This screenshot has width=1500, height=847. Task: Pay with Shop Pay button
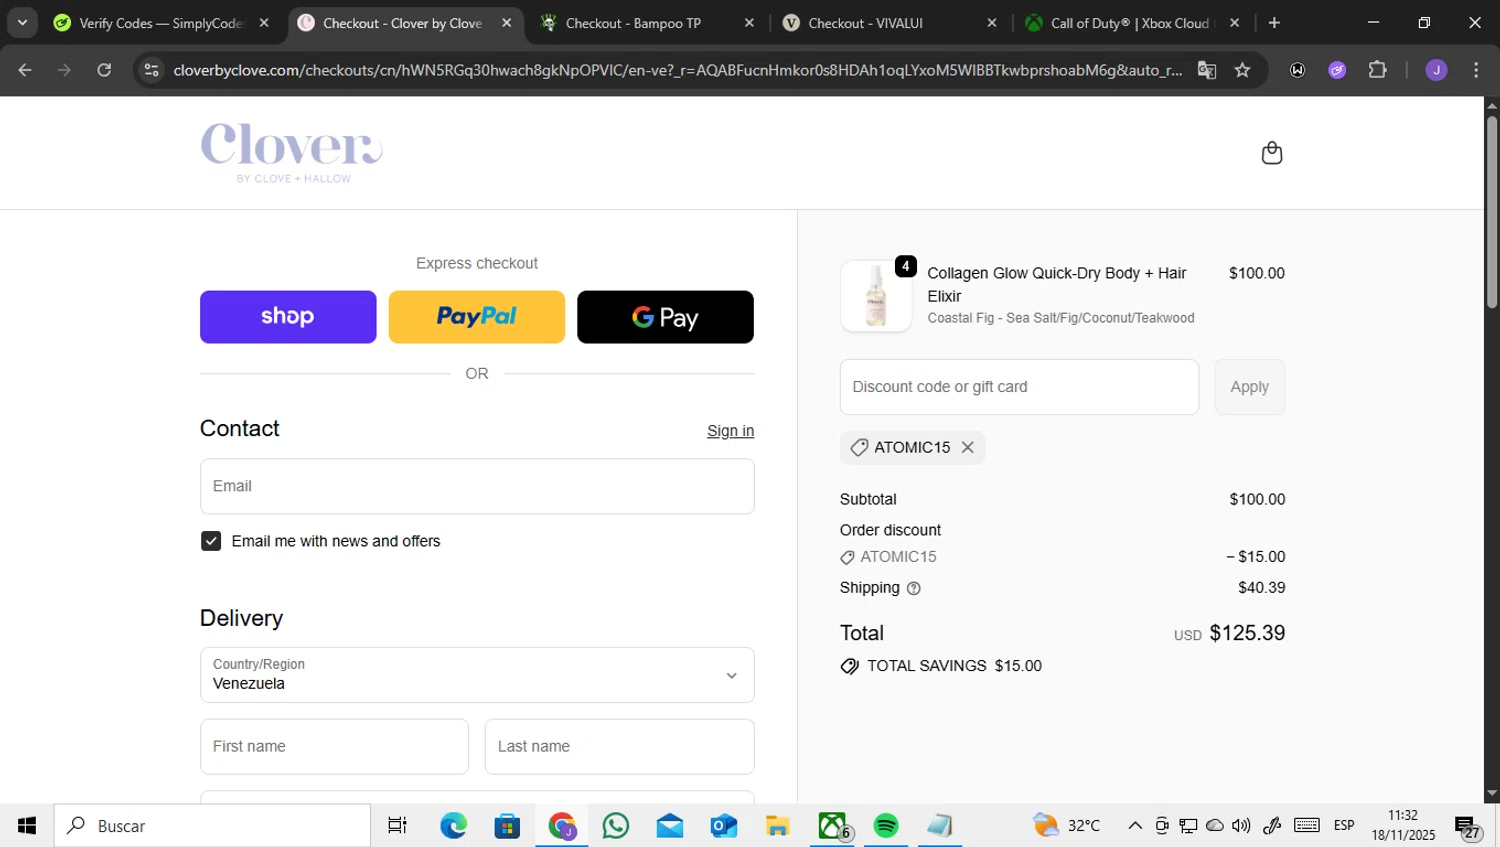tap(288, 317)
